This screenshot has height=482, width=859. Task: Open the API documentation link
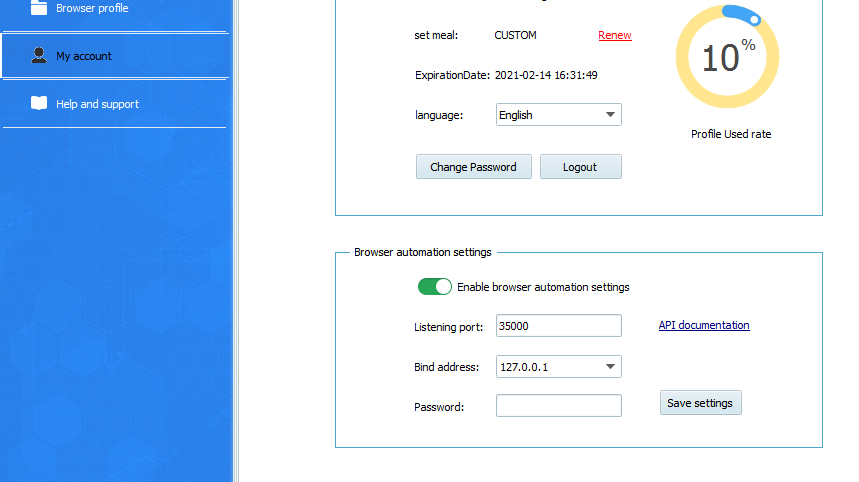[703, 325]
